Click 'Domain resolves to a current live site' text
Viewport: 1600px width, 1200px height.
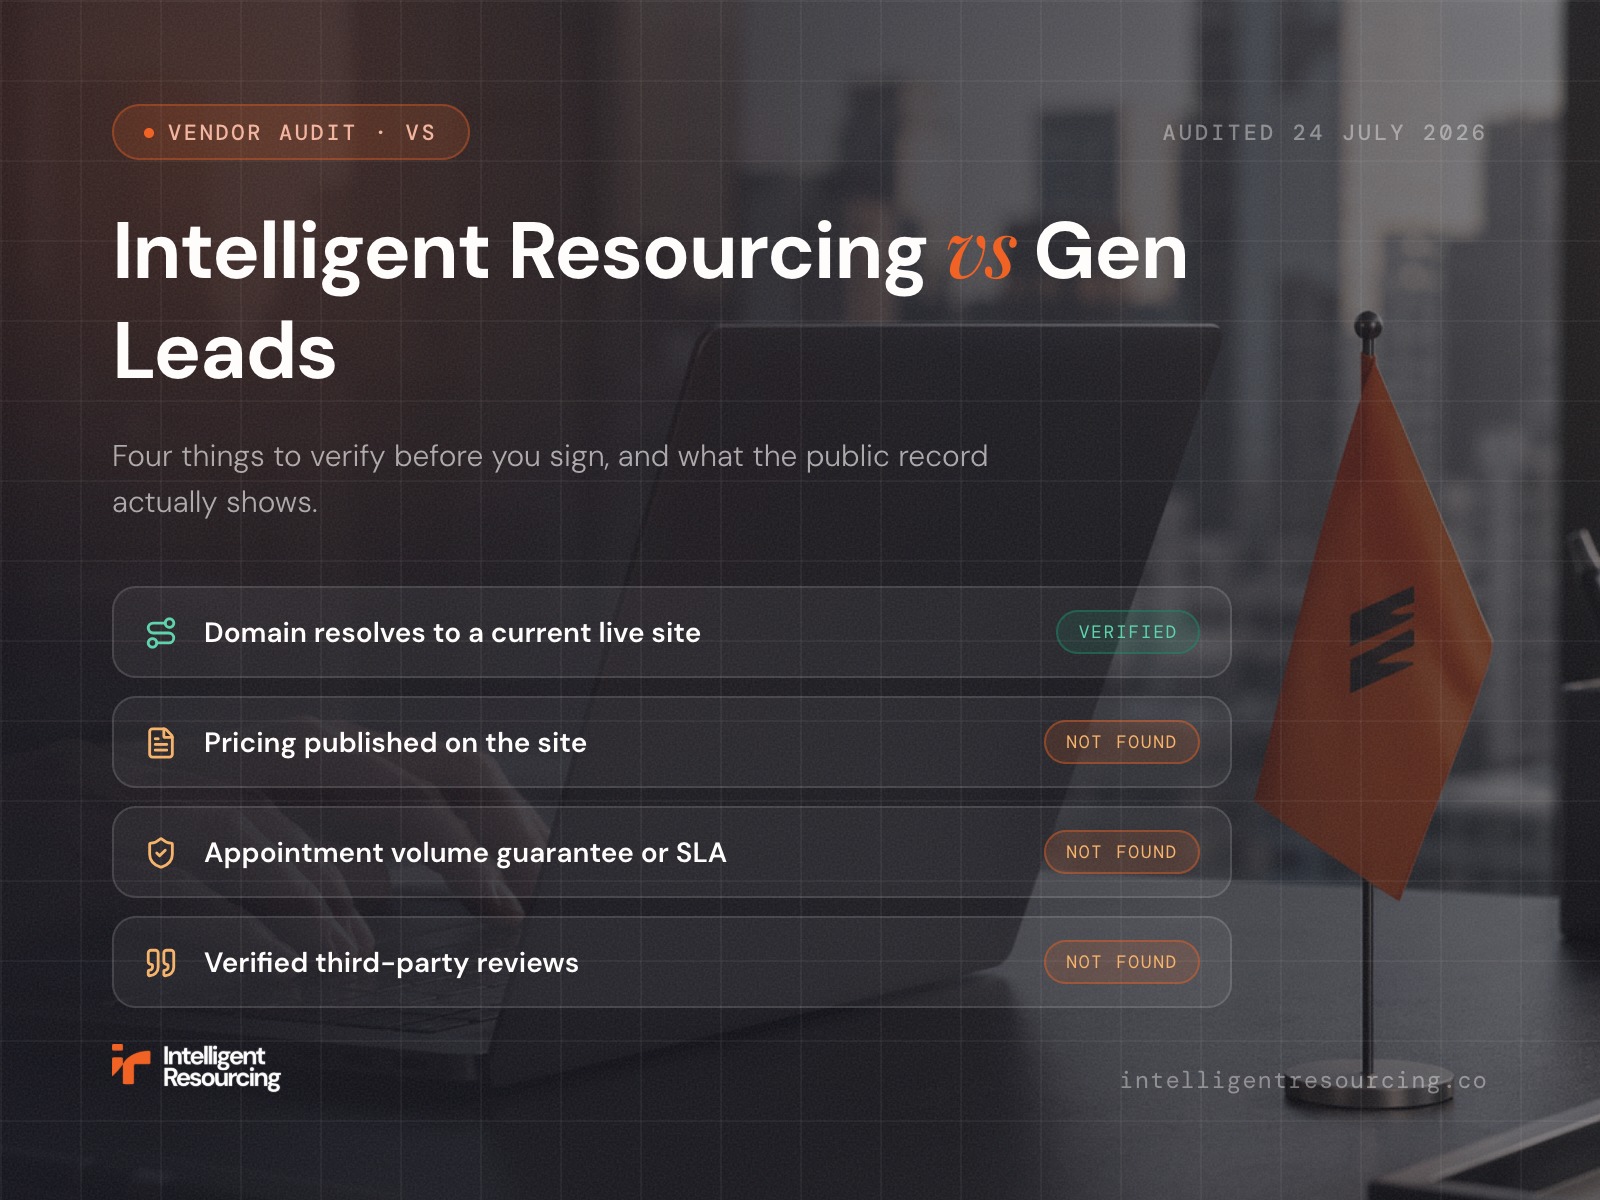(x=452, y=633)
